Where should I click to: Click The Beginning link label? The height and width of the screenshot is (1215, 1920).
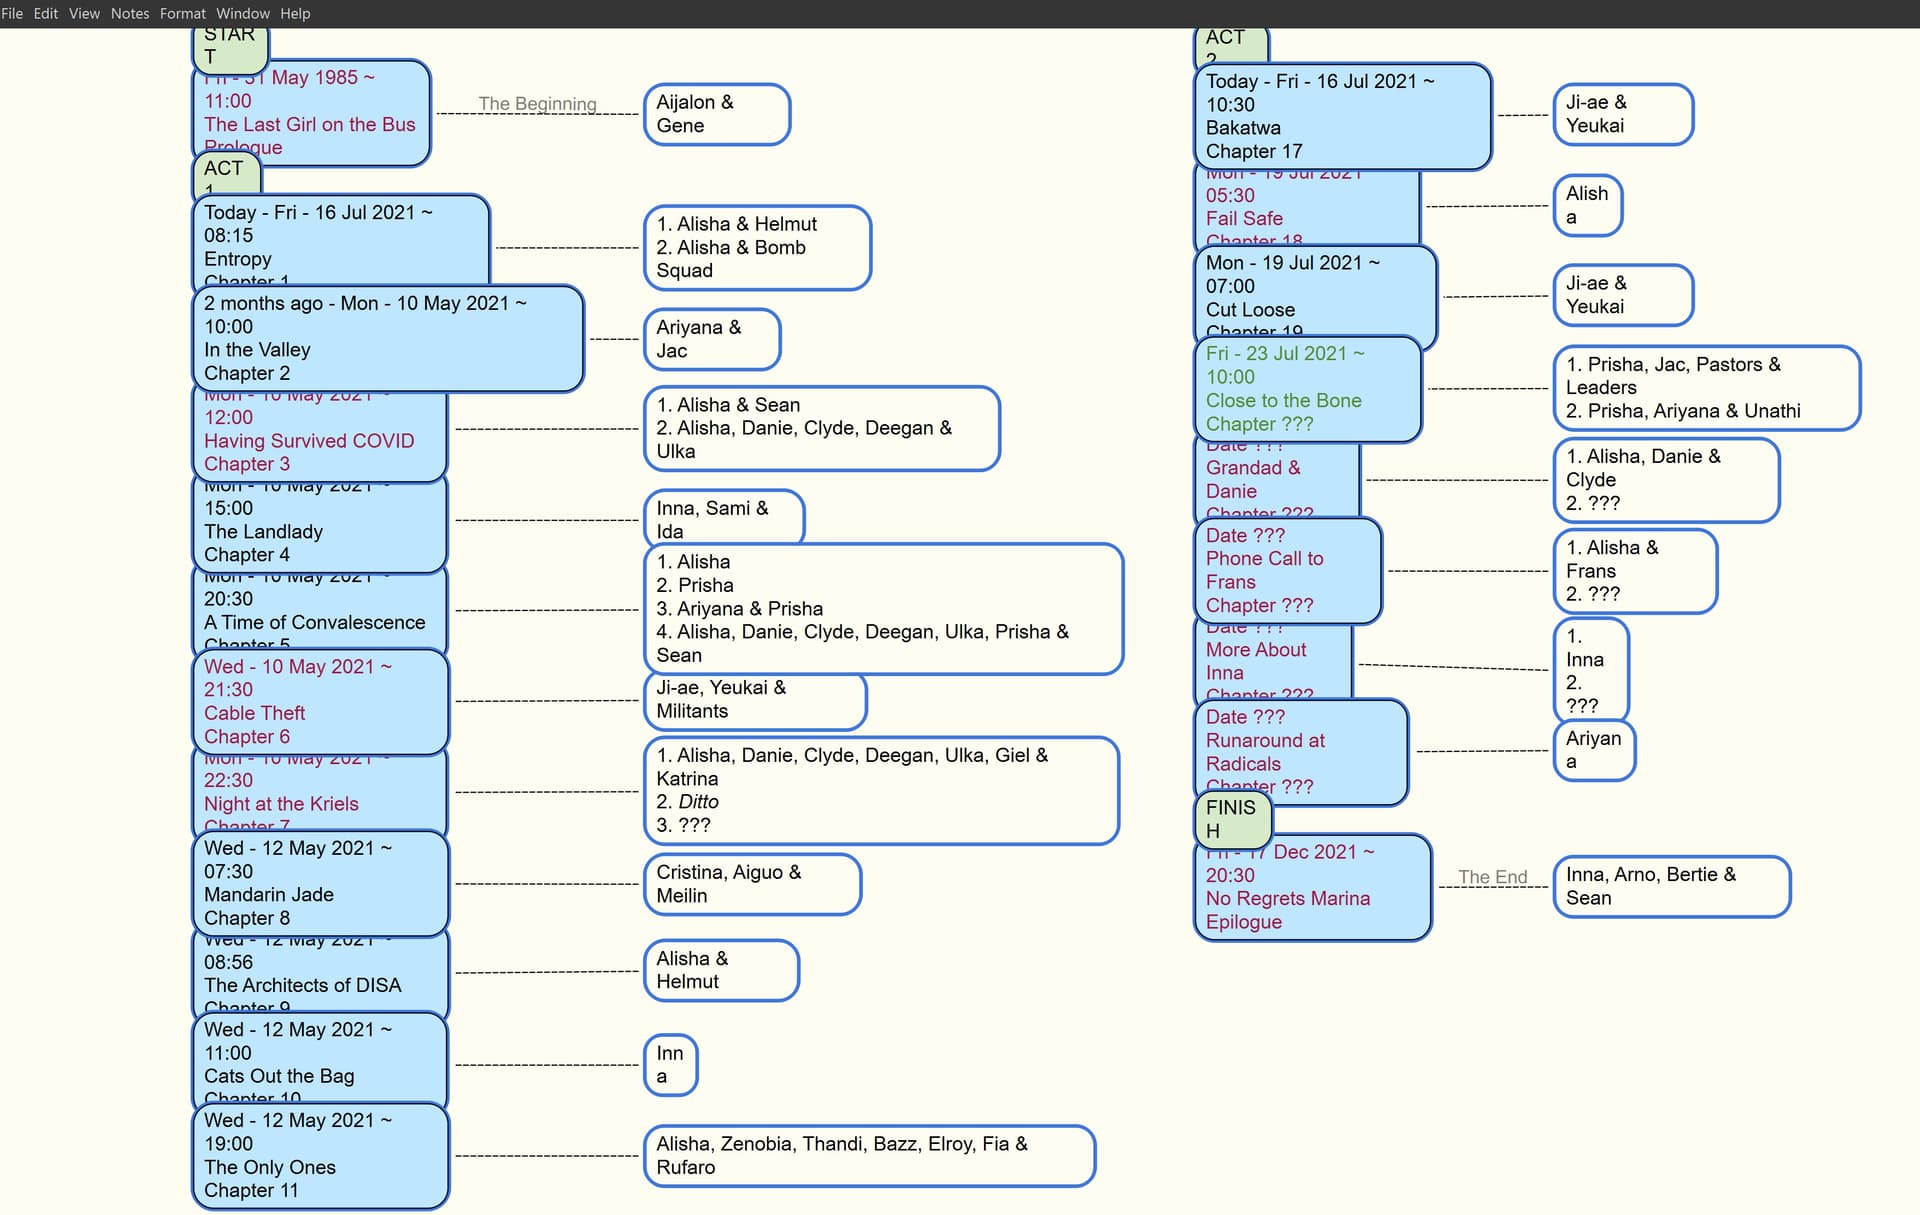tap(537, 104)
